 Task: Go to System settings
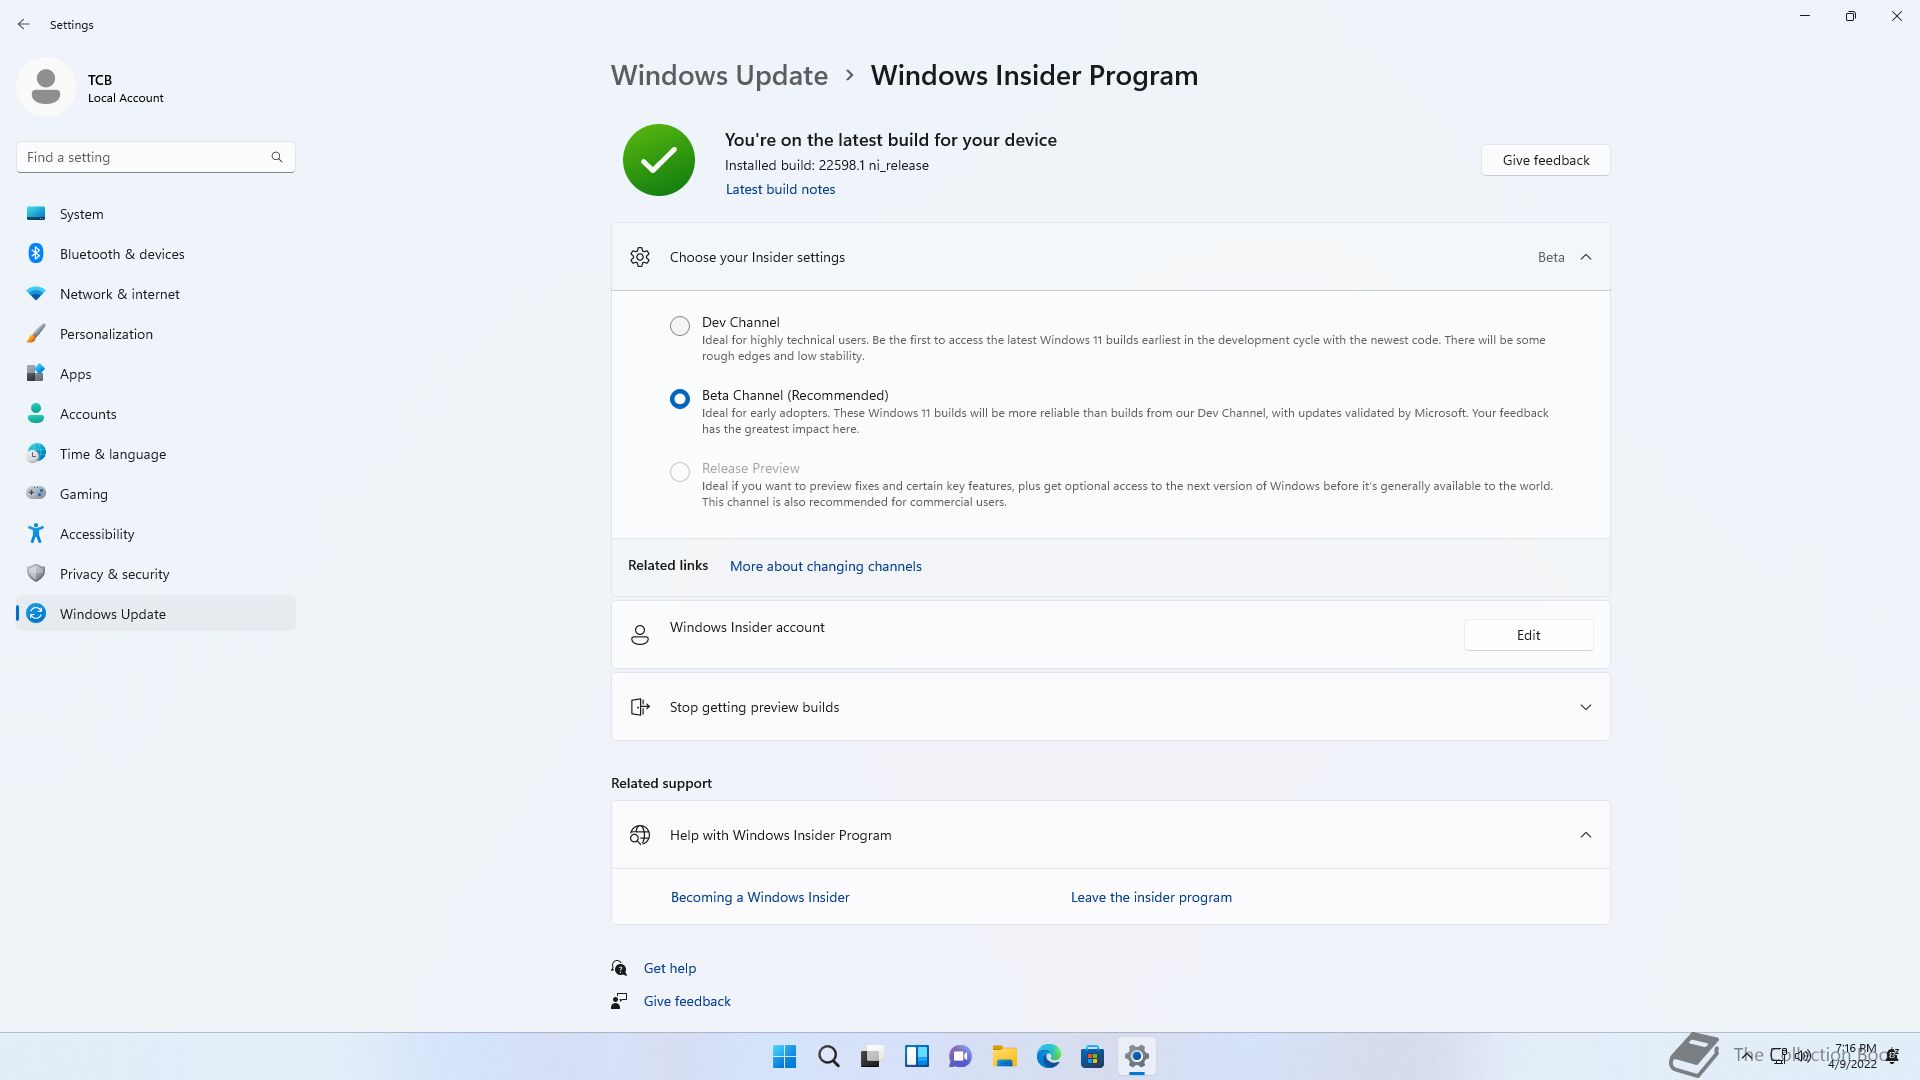pyautogui.click(x=156, y=214)
